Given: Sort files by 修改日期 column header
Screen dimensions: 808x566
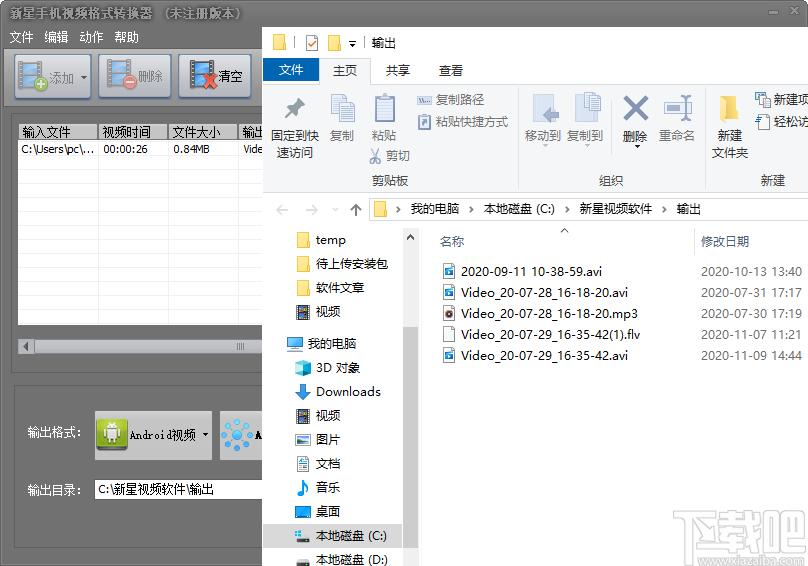Looking at the screenshot, I should tap(725, 241).
